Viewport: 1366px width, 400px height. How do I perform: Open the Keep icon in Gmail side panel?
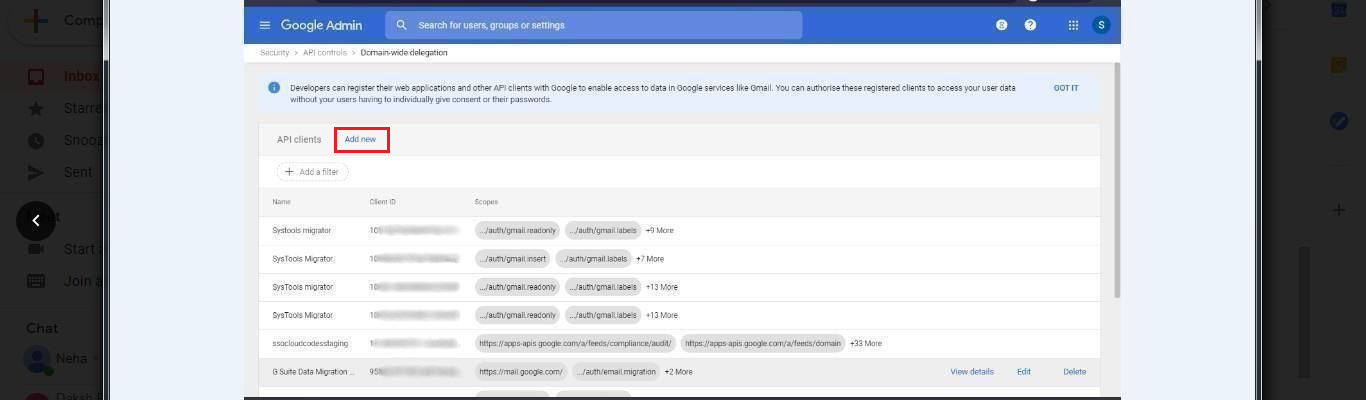pyautogui.click(x=1339, y=65)
